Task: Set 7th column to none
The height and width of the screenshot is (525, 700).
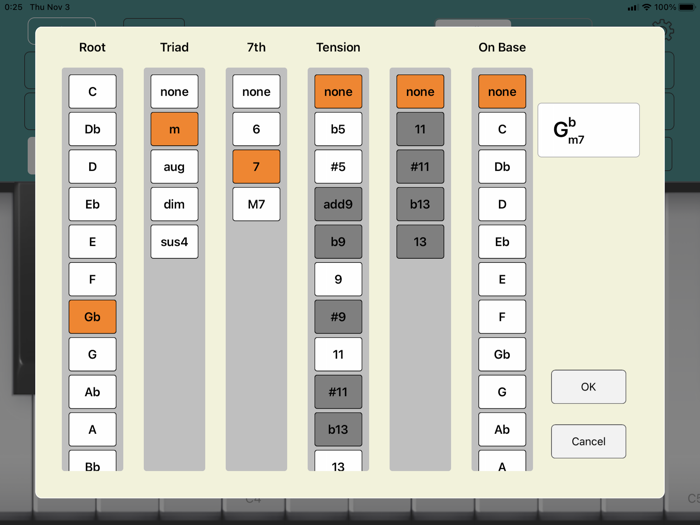Action: coord(256,92)
